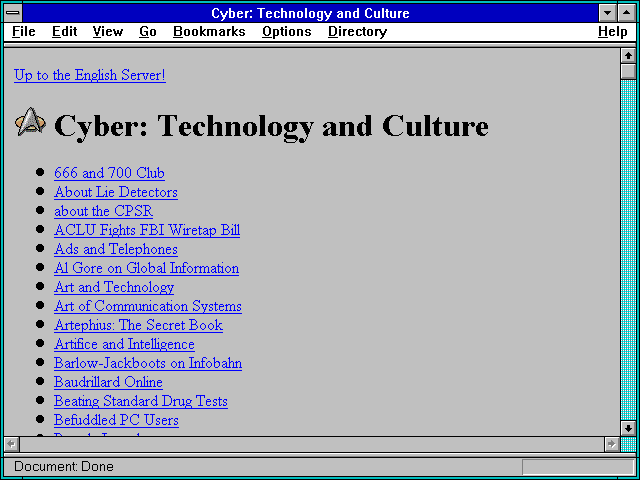Open the Options menu

coord(287,31)
